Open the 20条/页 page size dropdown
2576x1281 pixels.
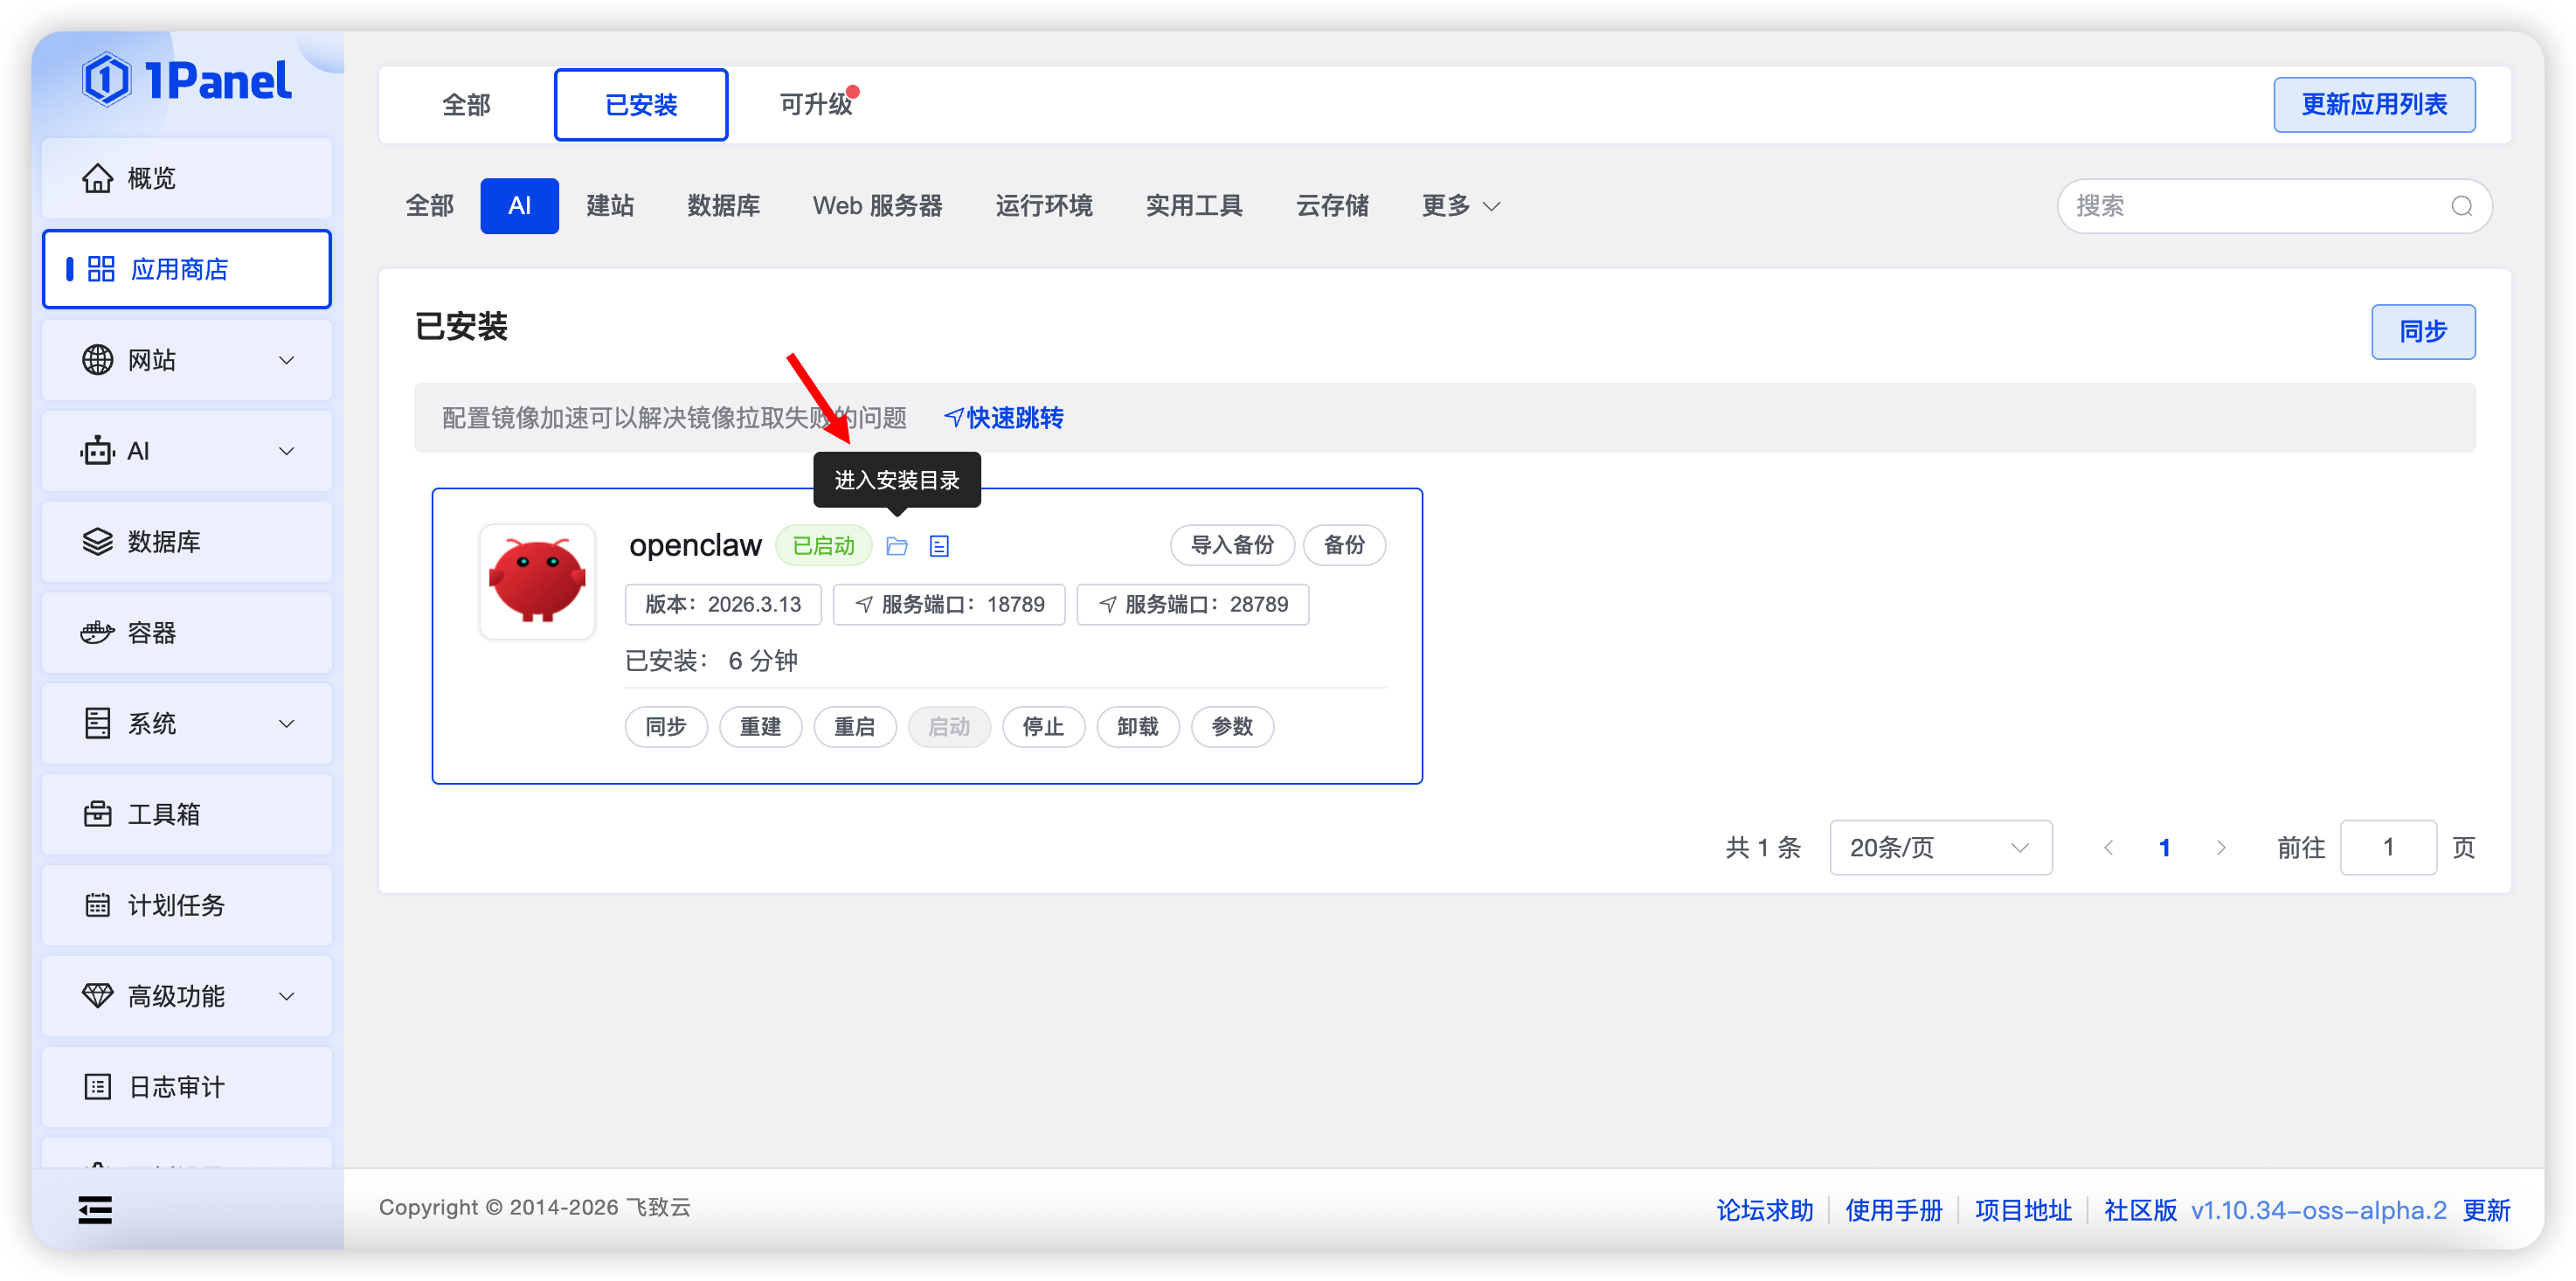tap(1940, 848)
